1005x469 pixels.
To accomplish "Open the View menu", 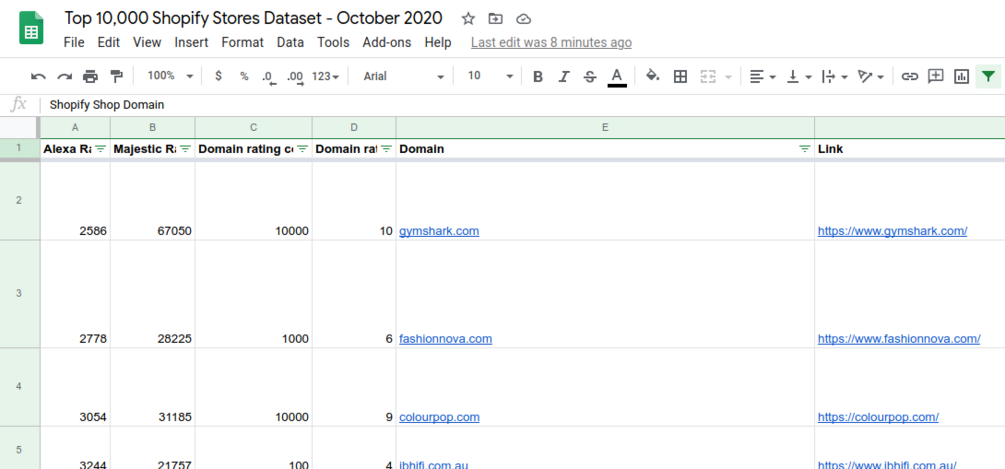I will 147,42.
